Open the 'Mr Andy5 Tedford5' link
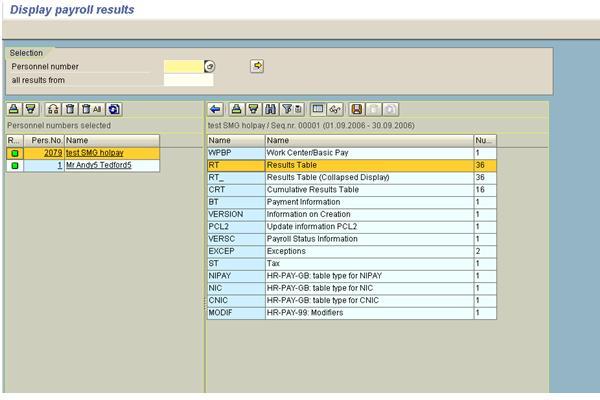 [x=99, y=165]
